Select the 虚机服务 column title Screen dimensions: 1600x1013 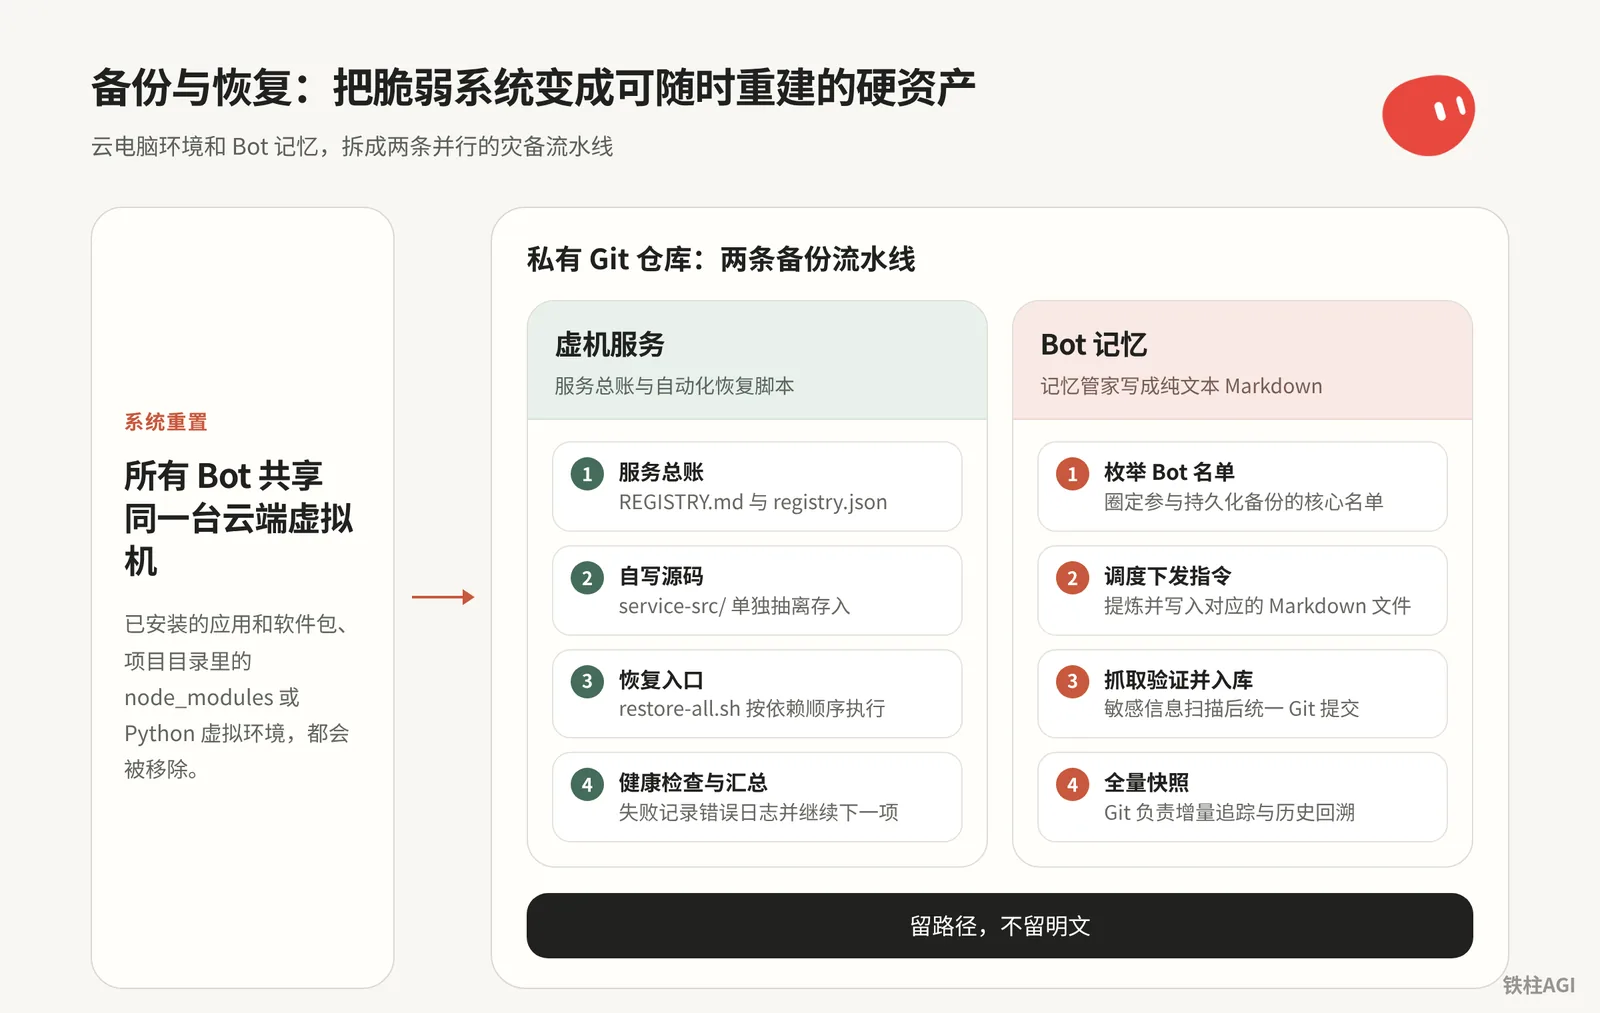[610, 345]
